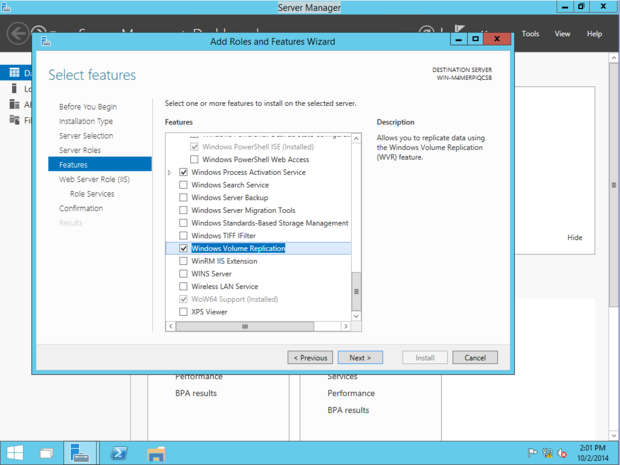Image resolution: width=620 pixels, height=465 pixels.
Task: Check Windows PowerShell Web Access
Action: pyautogui.click(x=194, y=159)
